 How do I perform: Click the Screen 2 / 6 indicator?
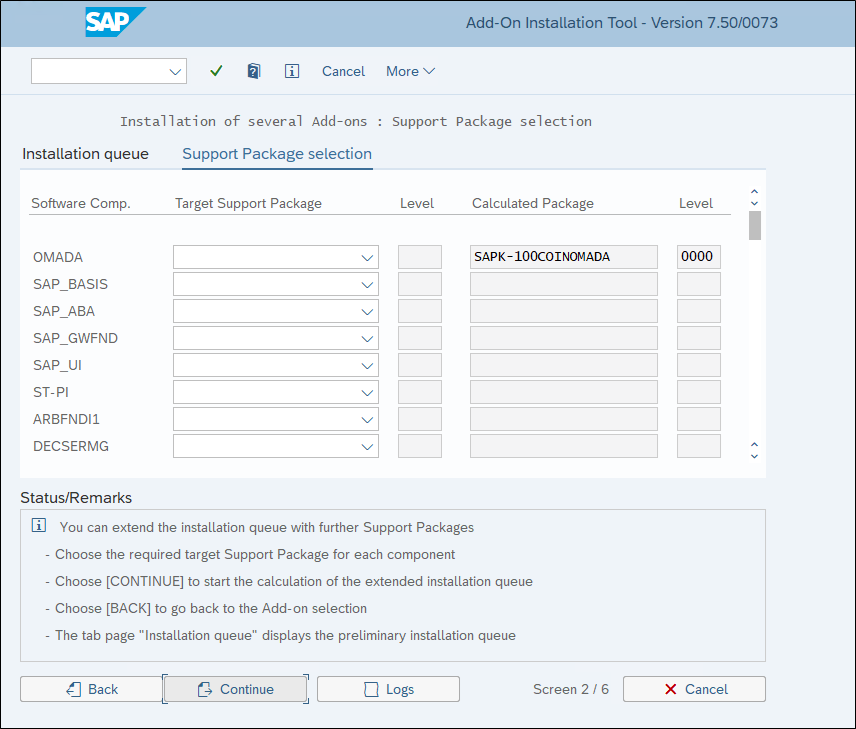[x=571, y=689]
